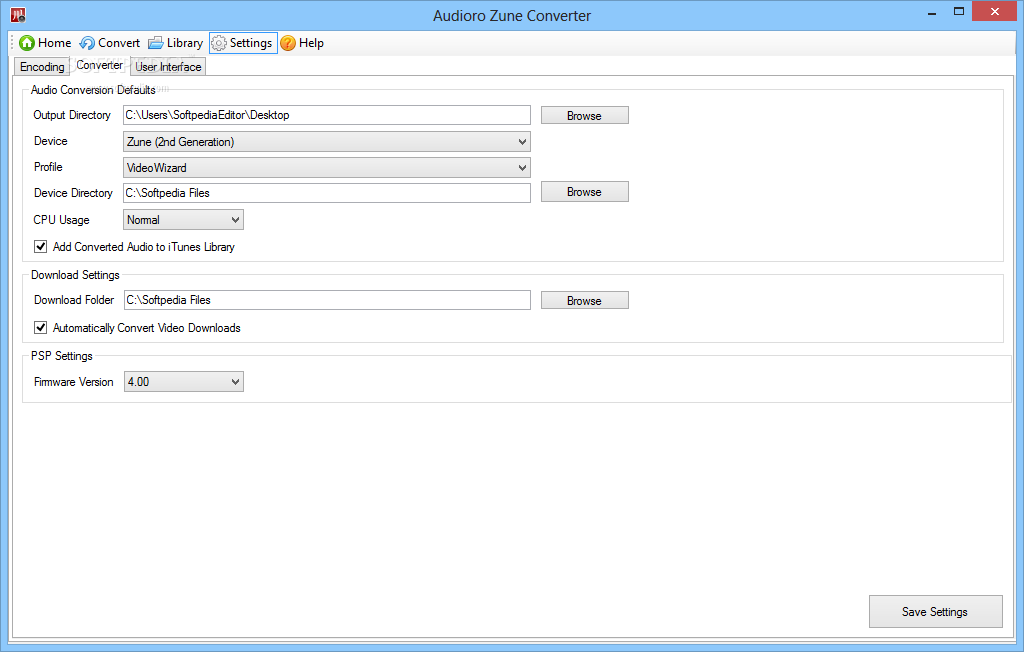This screenshot has width=1024, height=652.
Task: Select the Converter tab
Action: [99, 65]
